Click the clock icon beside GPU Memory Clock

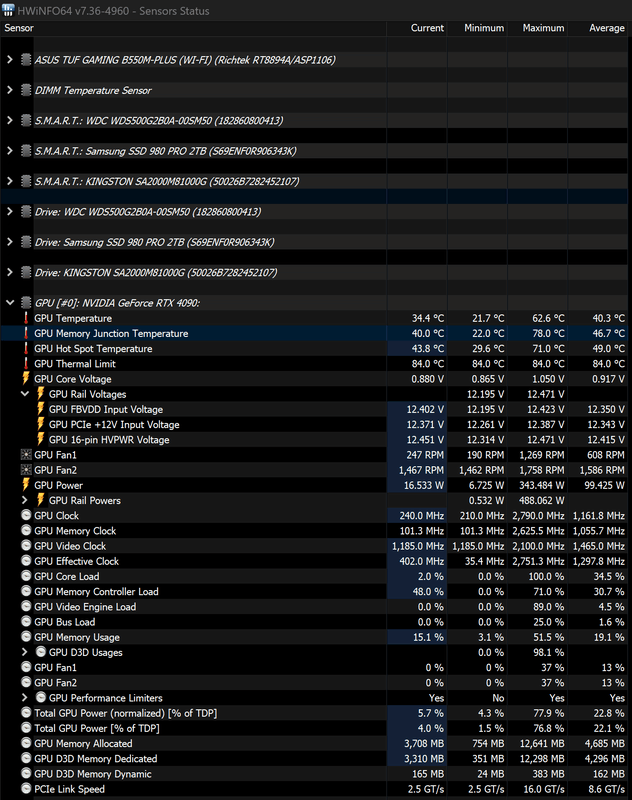point(26,531)
